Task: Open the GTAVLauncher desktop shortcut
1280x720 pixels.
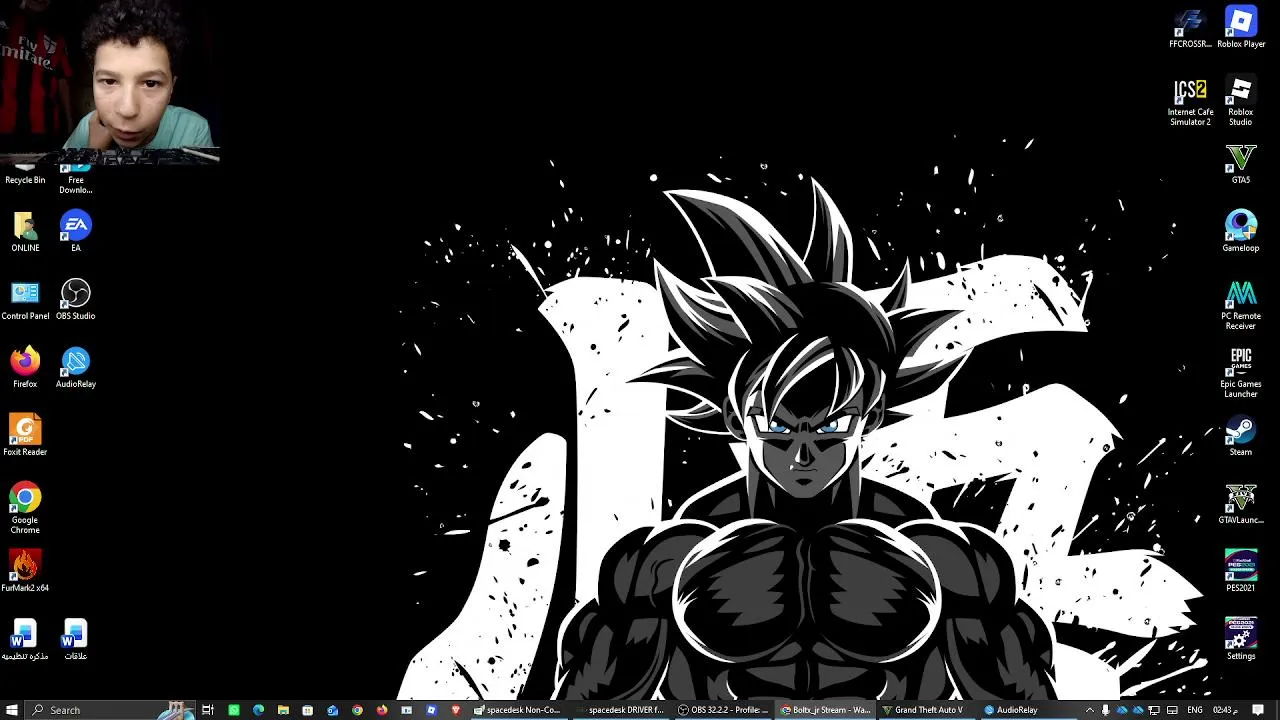Action: point(1240,504)
